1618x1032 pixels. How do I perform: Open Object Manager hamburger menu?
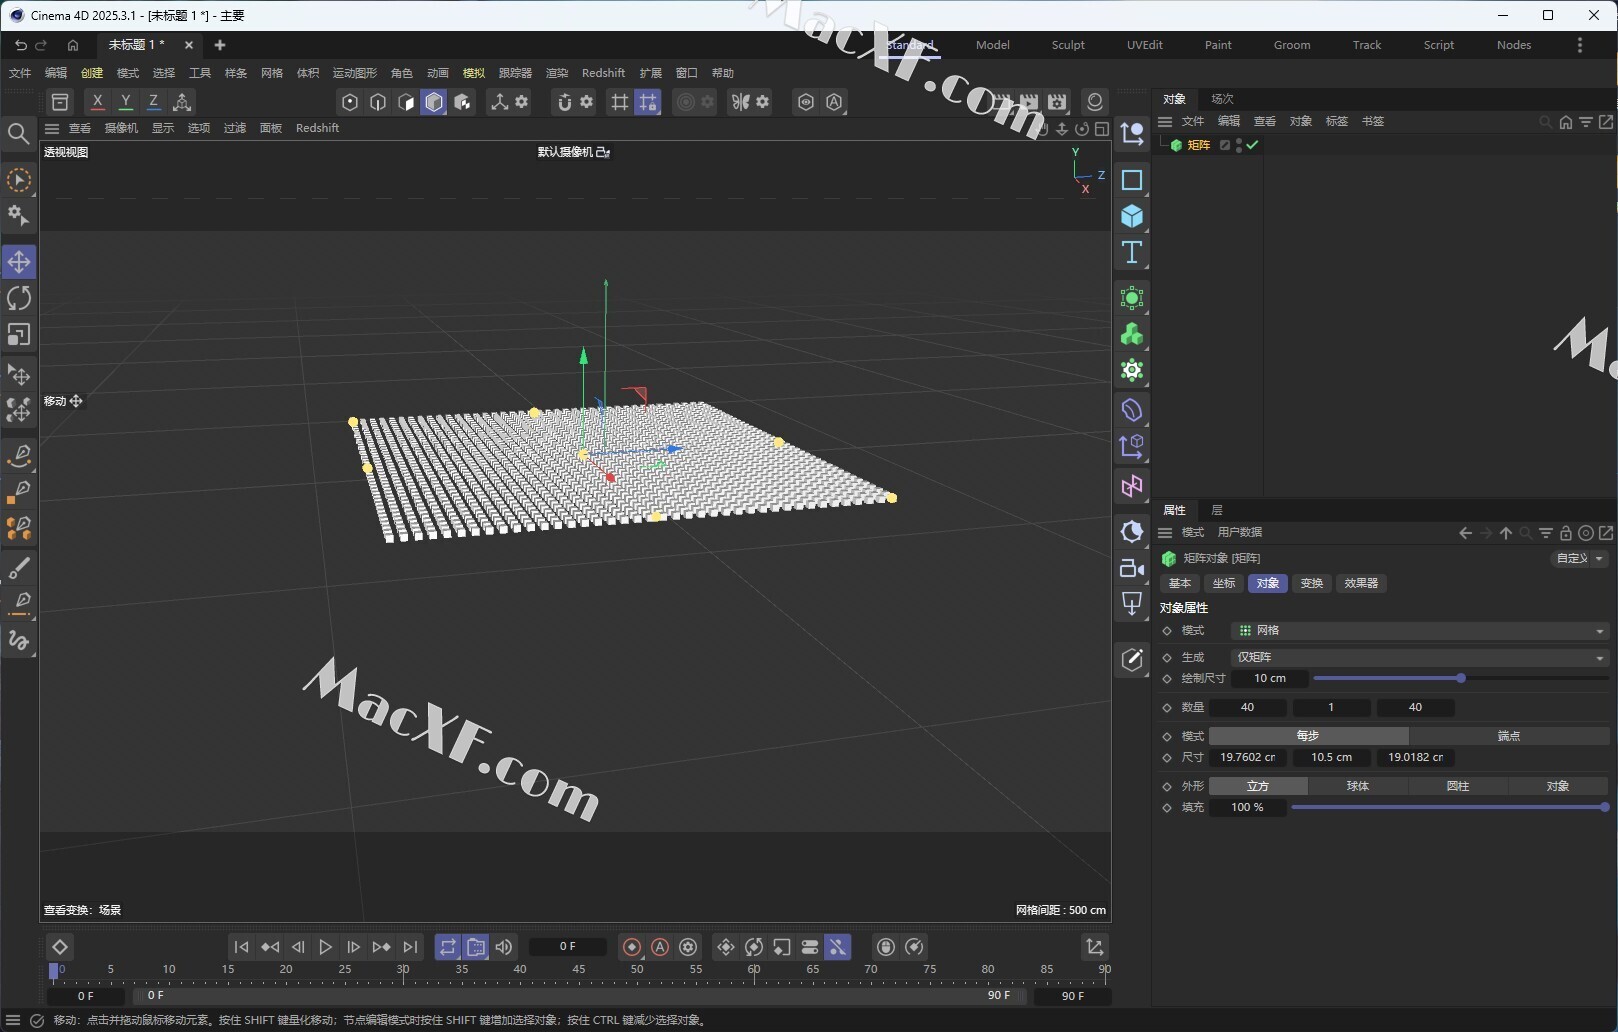coord(1165,122)
